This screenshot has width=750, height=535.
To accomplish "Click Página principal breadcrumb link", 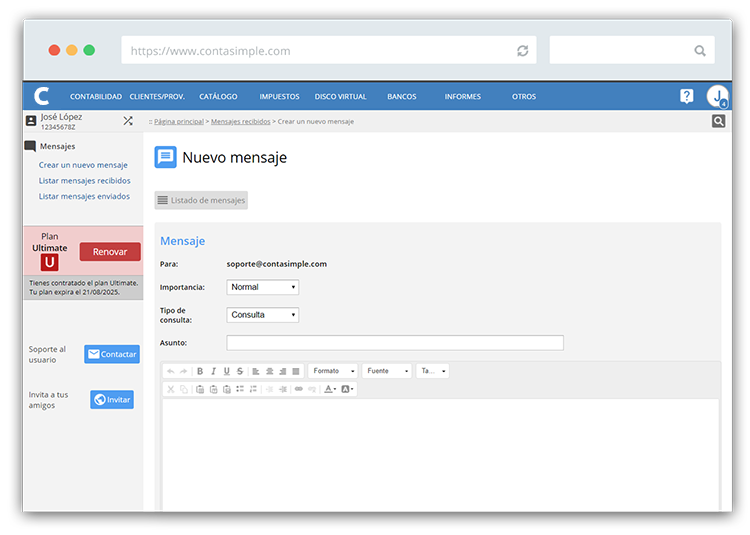I will [179, 122].
